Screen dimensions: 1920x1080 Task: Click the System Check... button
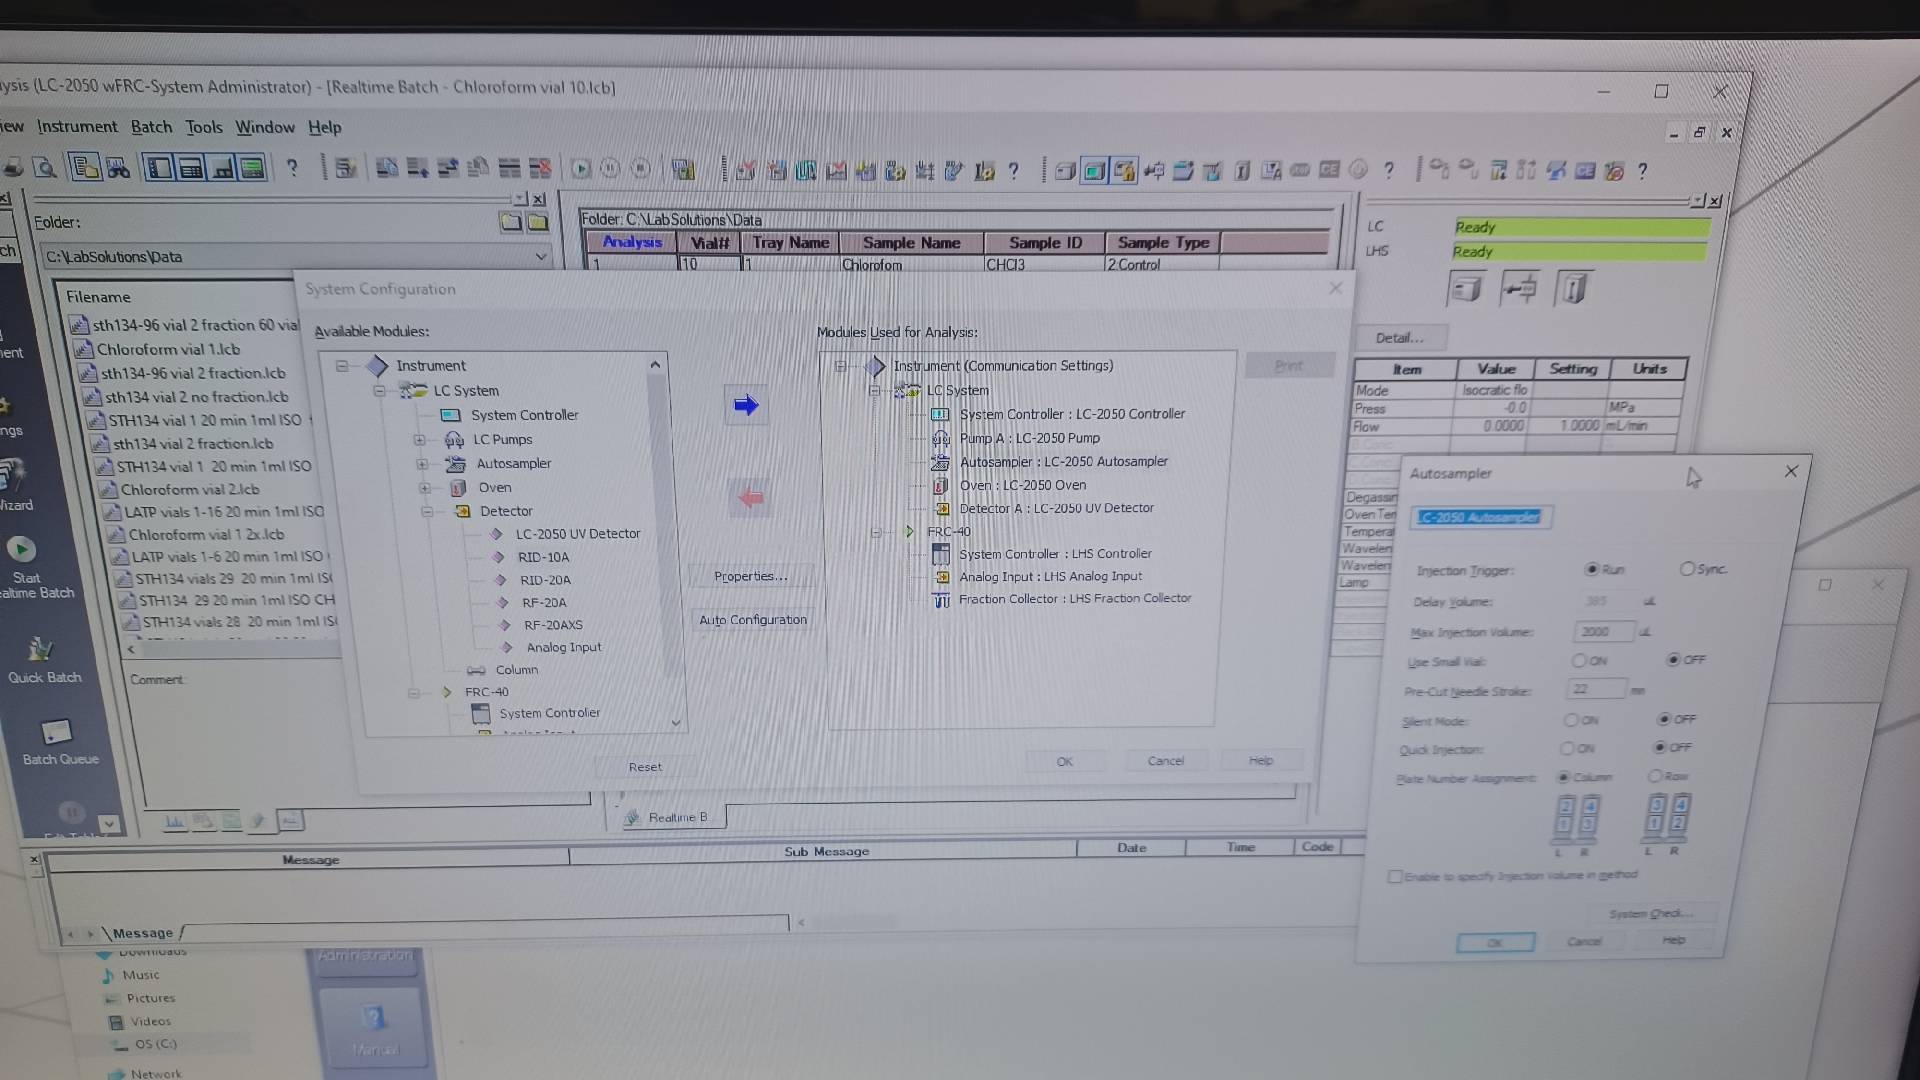1651,914
